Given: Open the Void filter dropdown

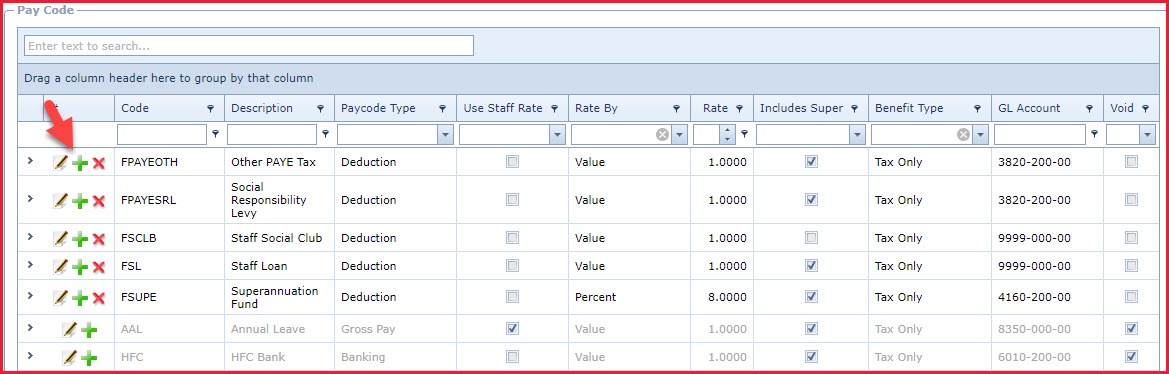Looking at the screenshot, I should (x=1147, y=135).
